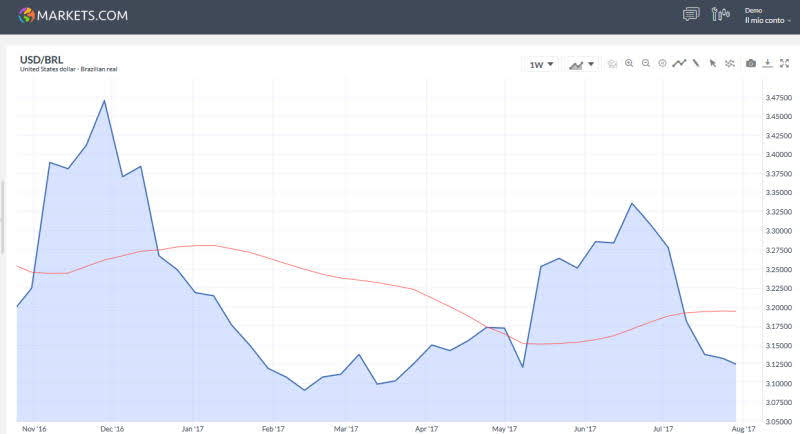Select the diagonal line drawing tool
This screenshot has height=434, width=800.
pyautogui.click(x=696, y=63)
